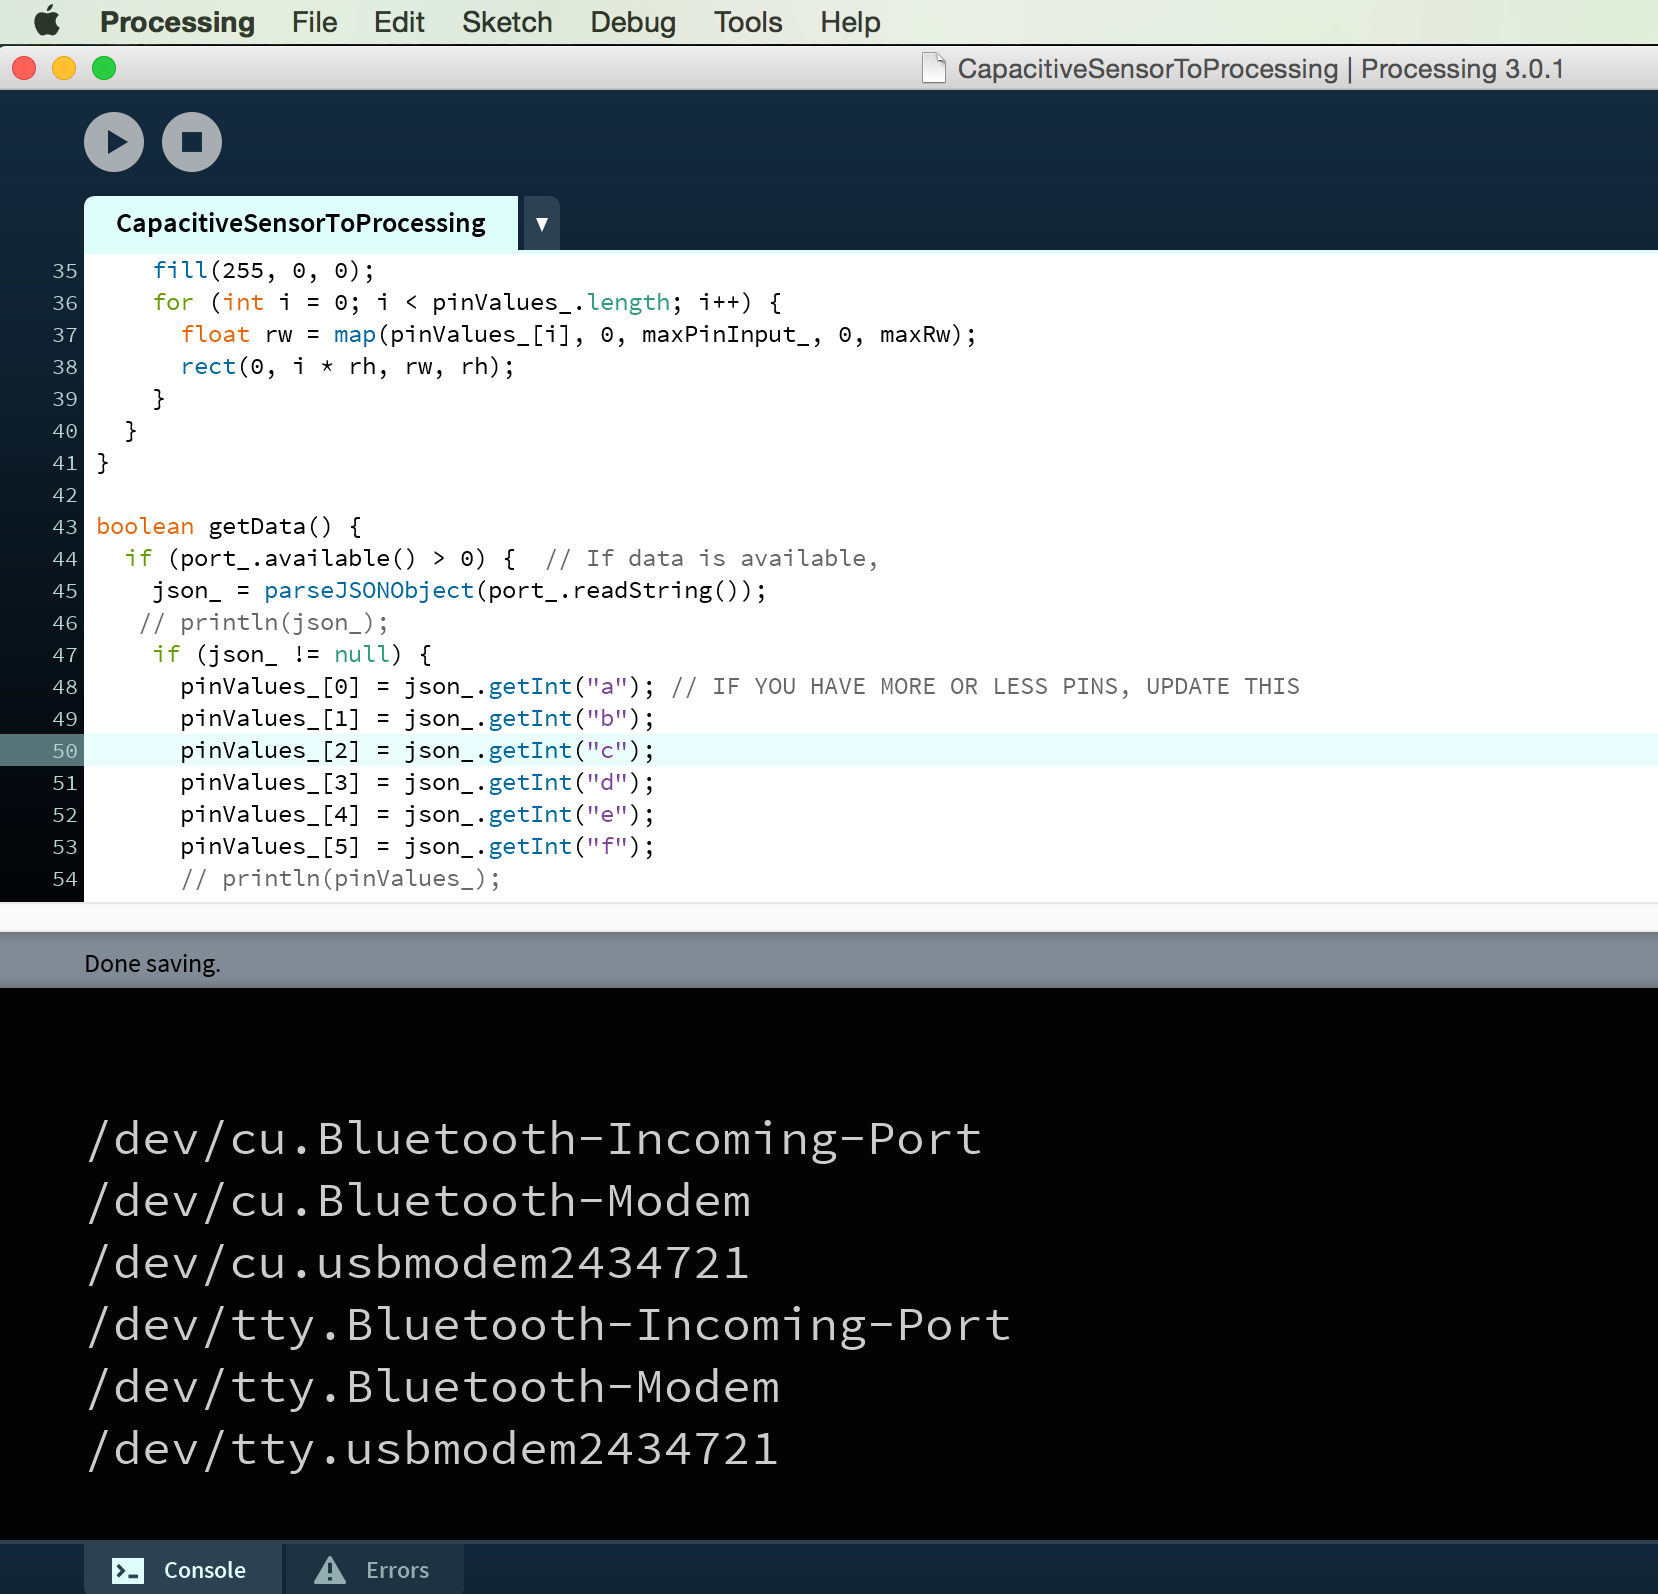Open the Edit menu

[399, 22]
